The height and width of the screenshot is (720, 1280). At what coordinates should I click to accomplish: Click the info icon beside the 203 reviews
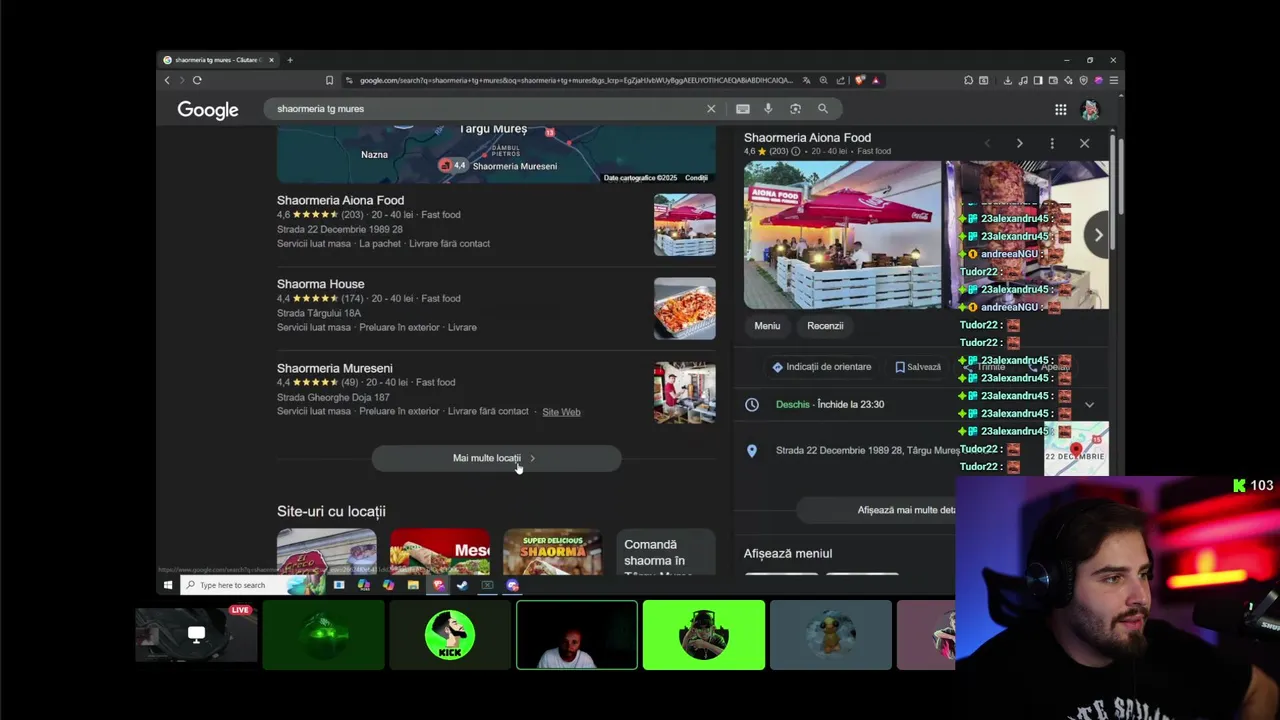pyautogui.click(x=796, y=151)
